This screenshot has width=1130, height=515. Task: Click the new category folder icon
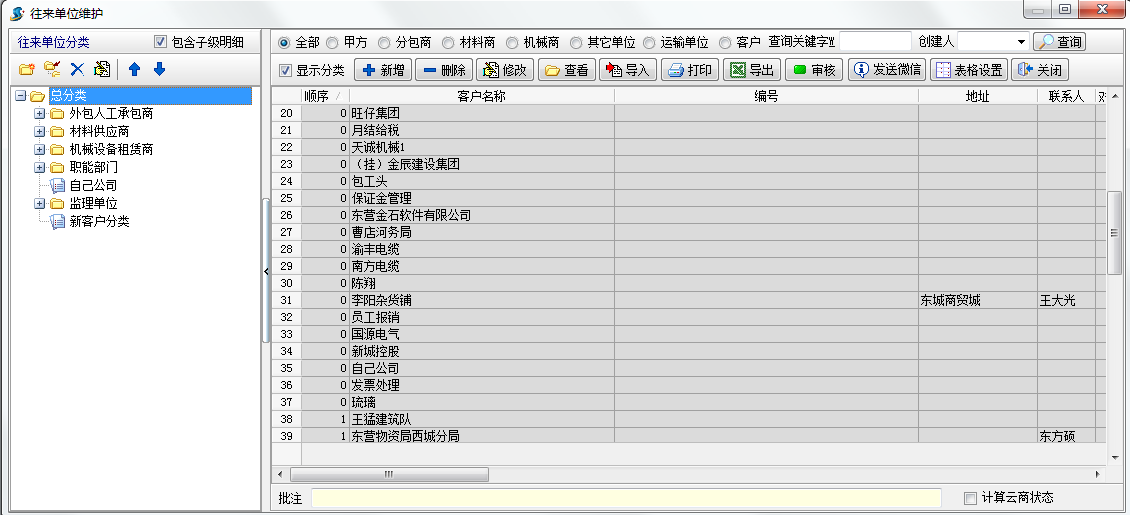point(27,70)
